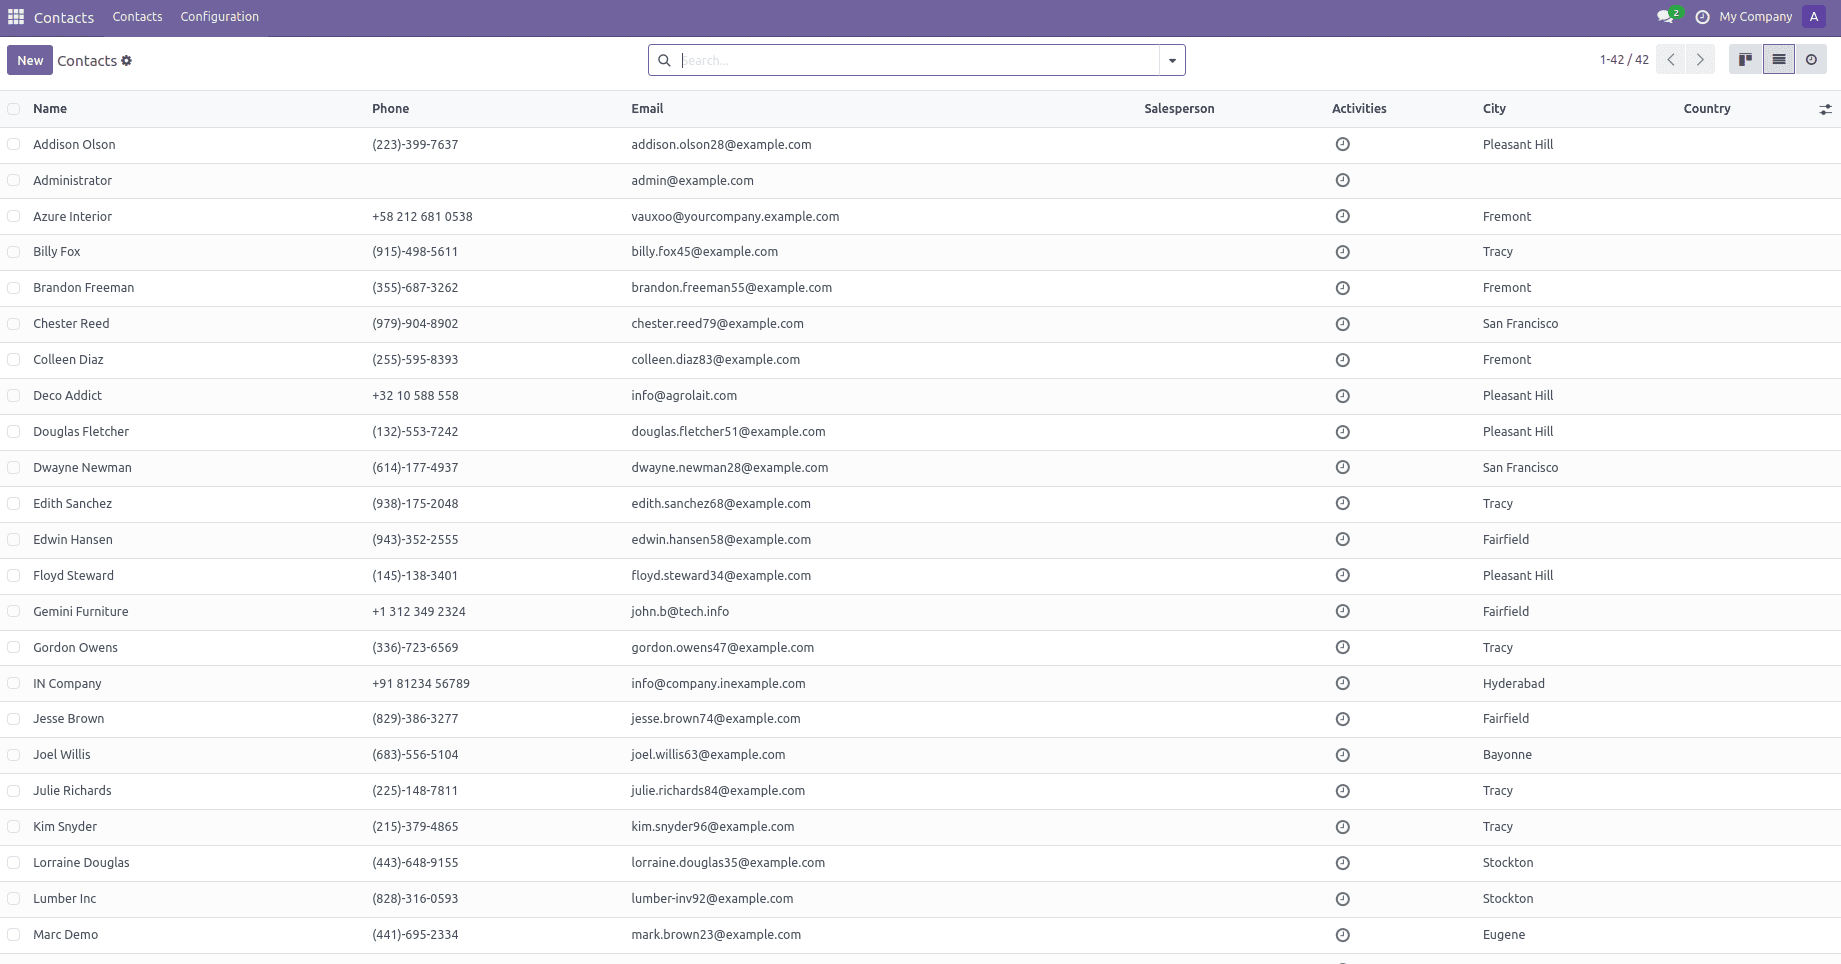Open the Configuration menu
Viewport: 1841px width, 964px height.
click(219, 16)
